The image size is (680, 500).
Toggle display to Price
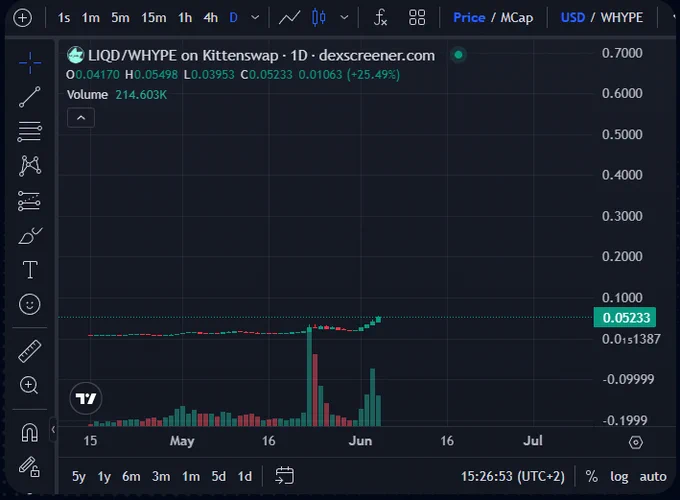coord(469,18)
